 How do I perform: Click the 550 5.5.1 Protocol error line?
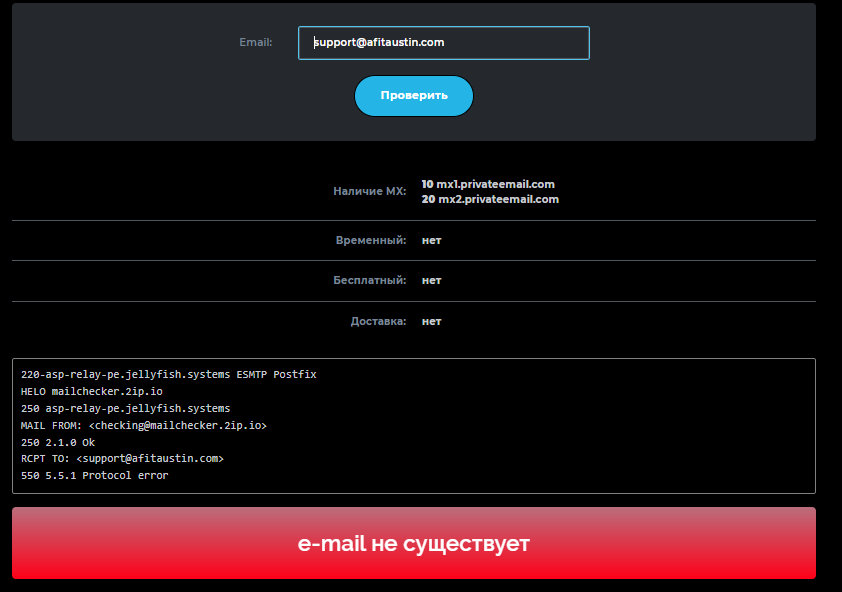[x=94, y=476]
